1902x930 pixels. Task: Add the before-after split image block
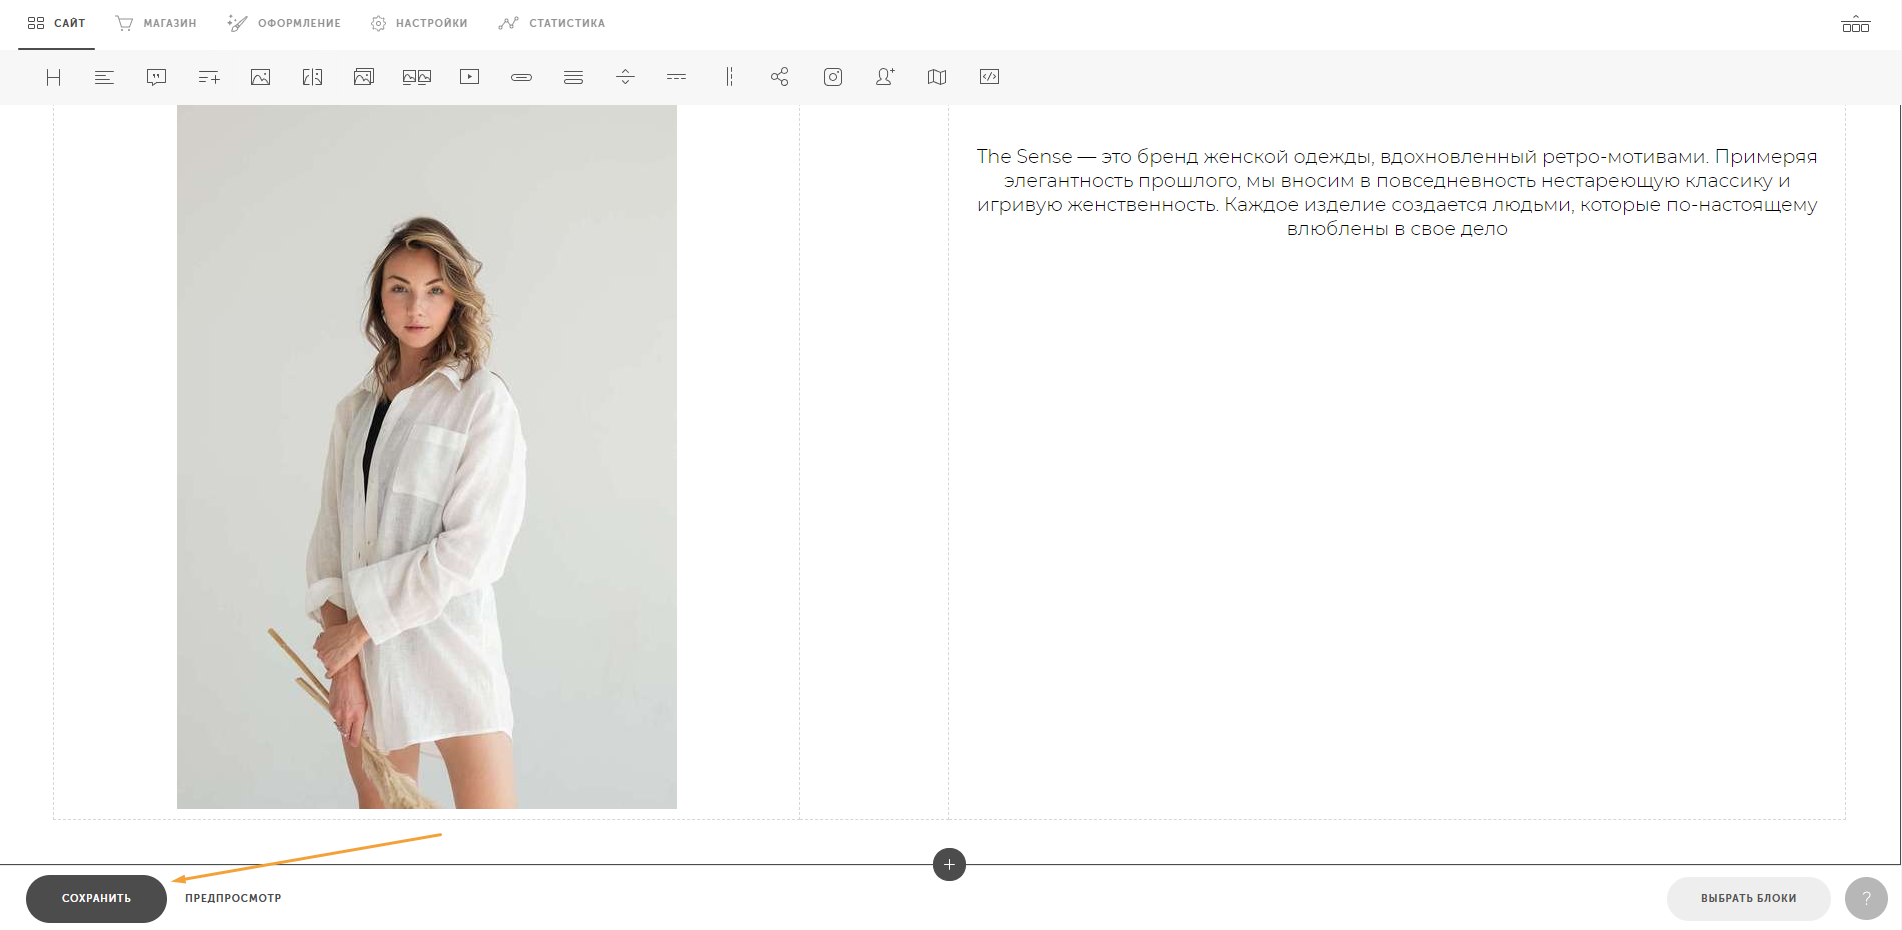pyautogui.click(x=313, y=77)
